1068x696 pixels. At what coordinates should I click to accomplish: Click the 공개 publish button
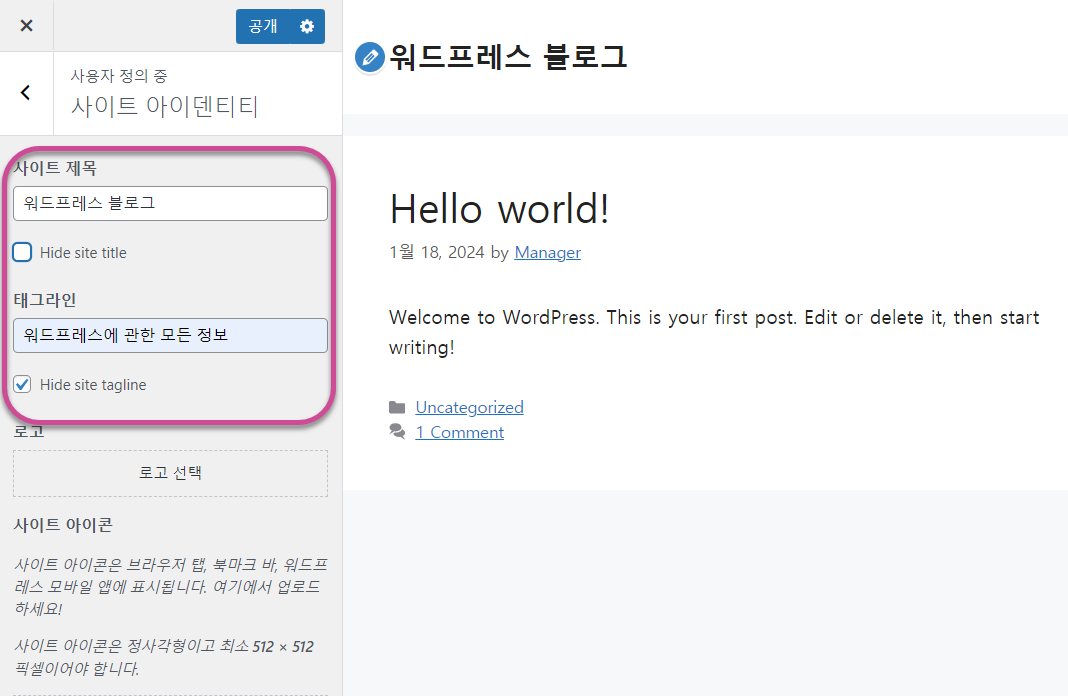263,27
